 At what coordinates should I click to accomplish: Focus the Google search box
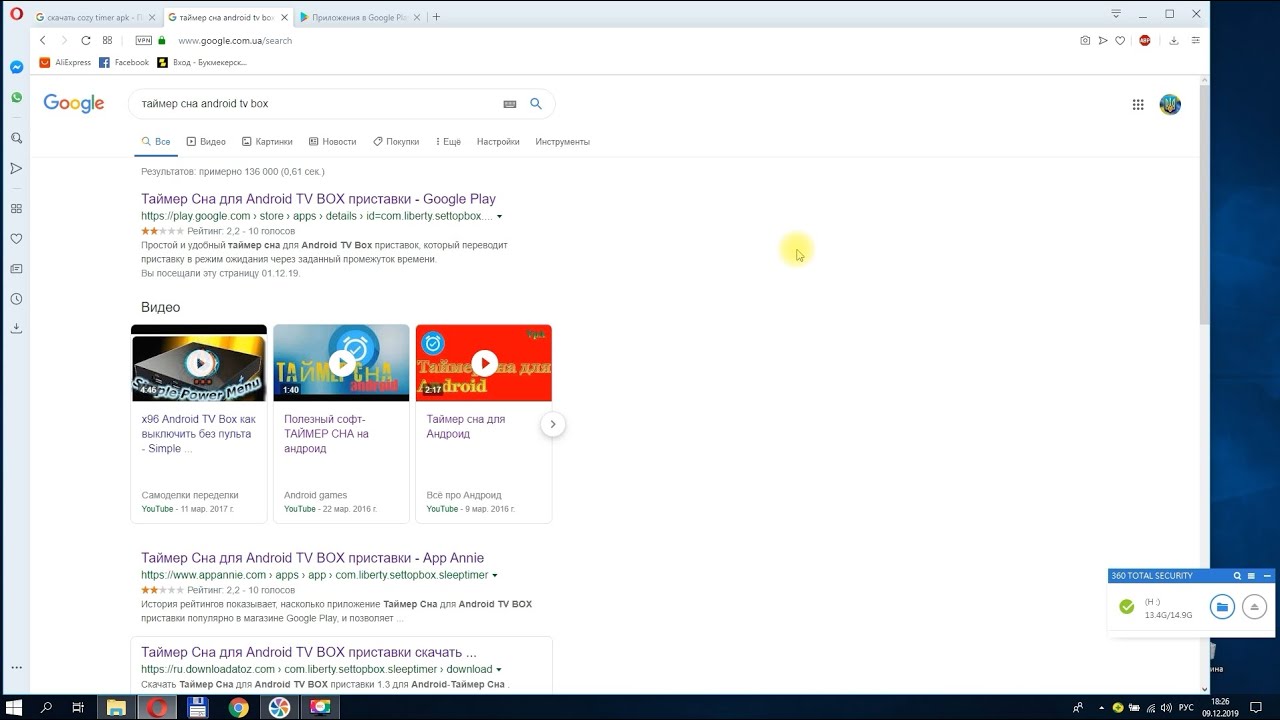coord(318,104)
